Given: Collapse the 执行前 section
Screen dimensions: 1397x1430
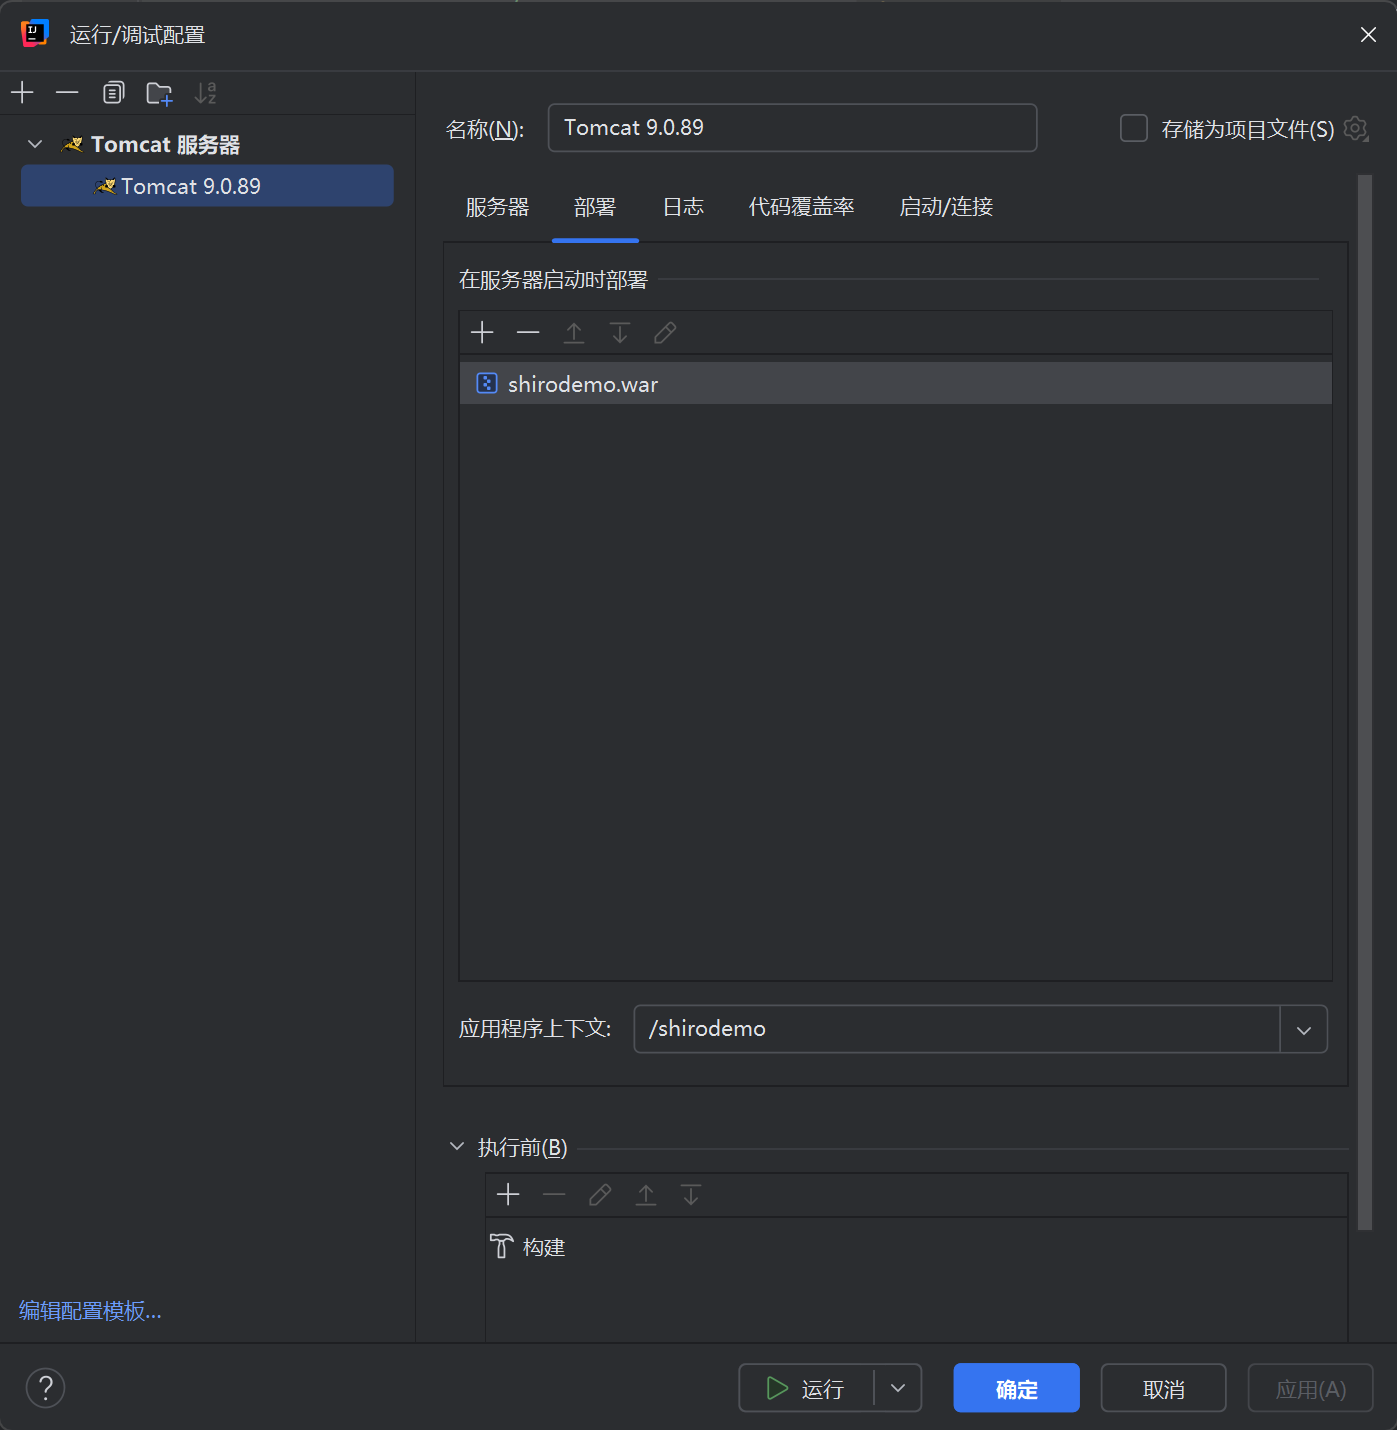Looking at the screenshot, I should coord(457,1147).
